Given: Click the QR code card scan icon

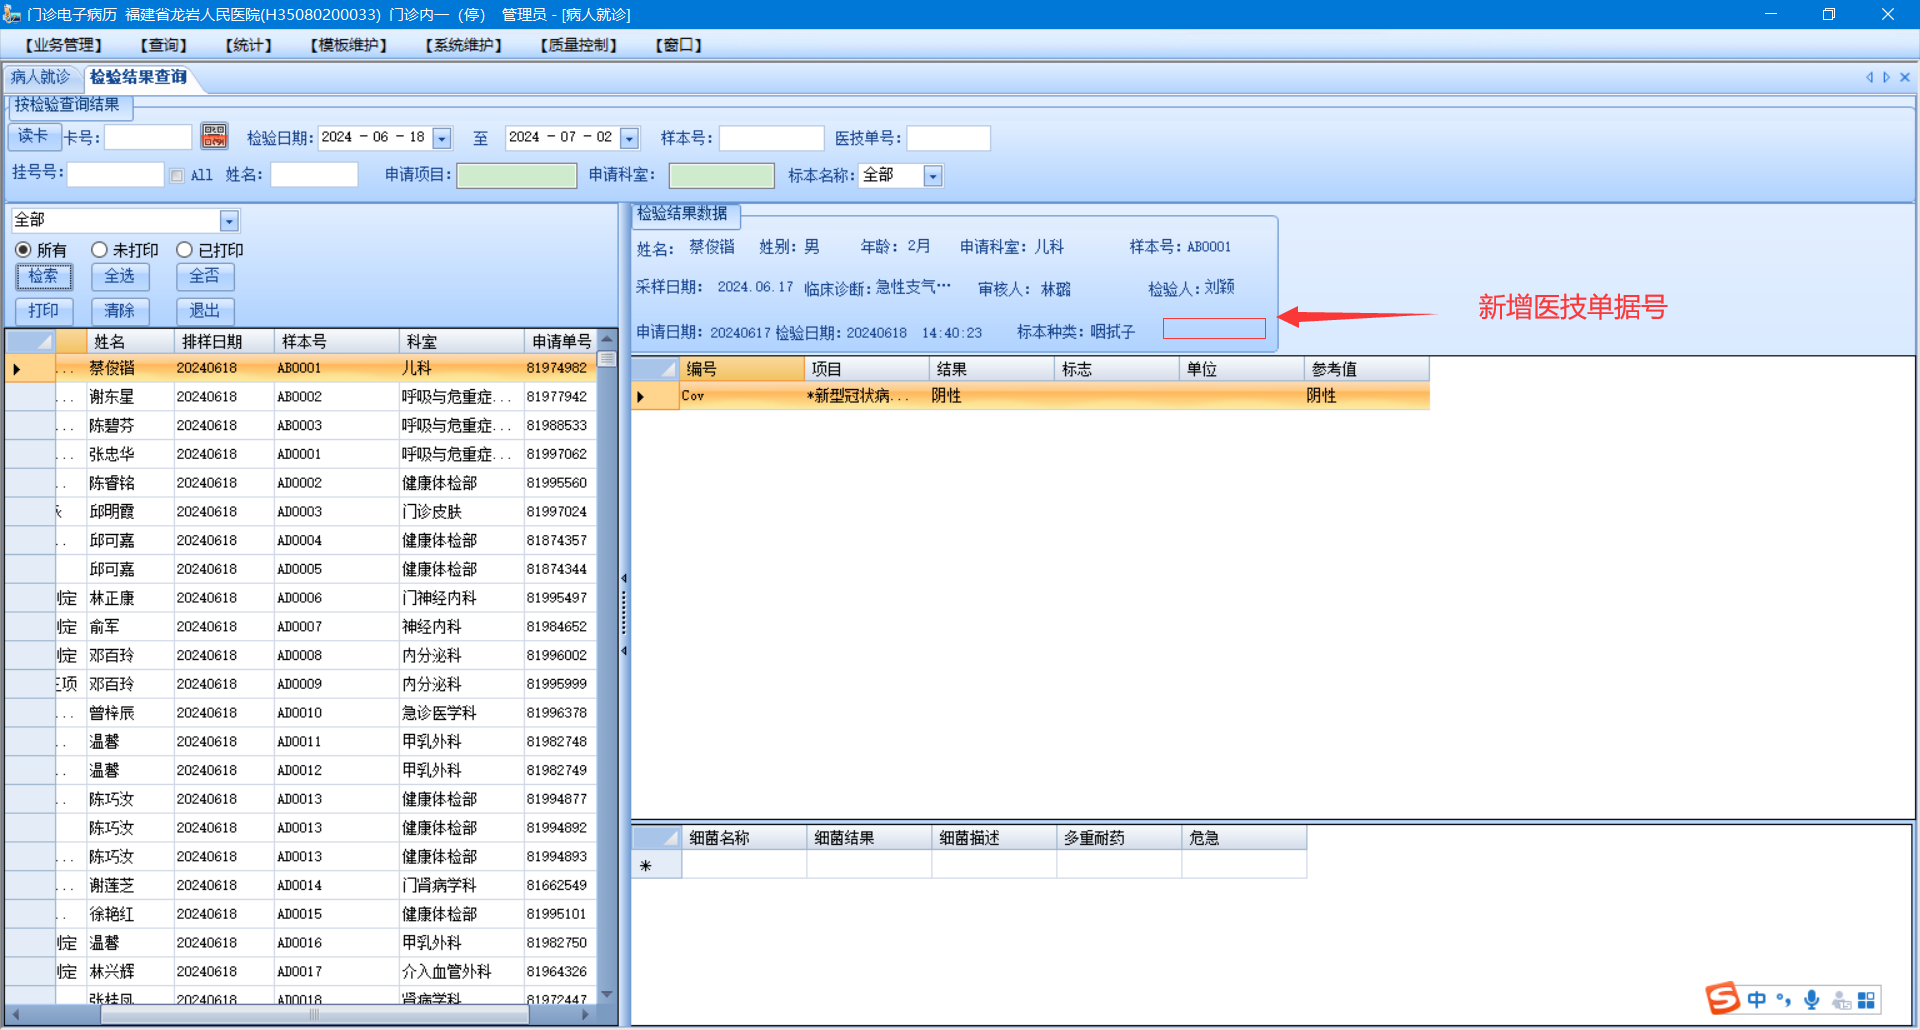Looking at the screenshot, I should (x=214, y=136).
